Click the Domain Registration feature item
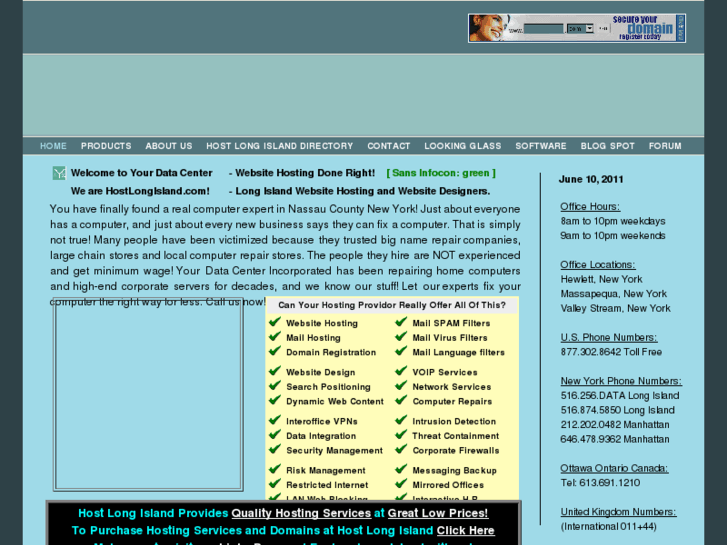 [331, 353]
